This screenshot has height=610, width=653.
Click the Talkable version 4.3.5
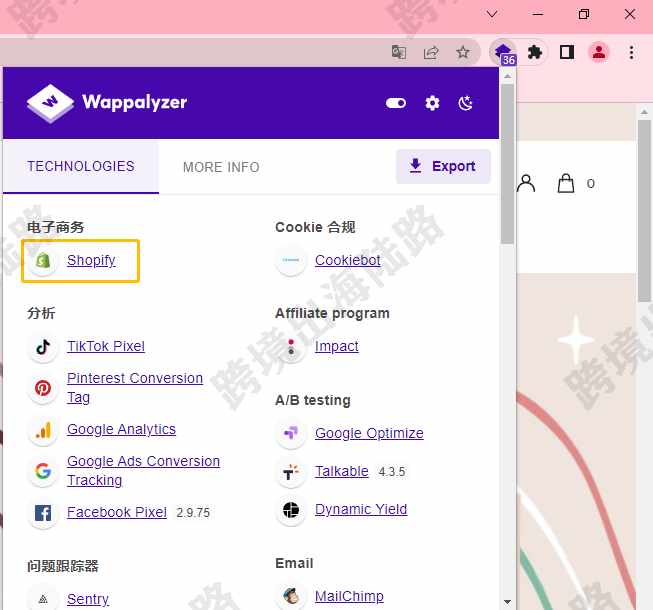click(392, 472)
